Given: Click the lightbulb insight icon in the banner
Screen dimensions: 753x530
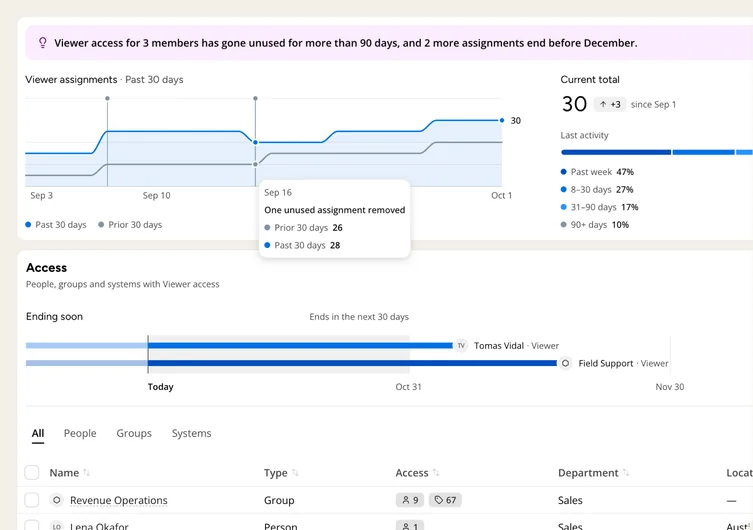Looking at the screenshot, I should point(43,43).
